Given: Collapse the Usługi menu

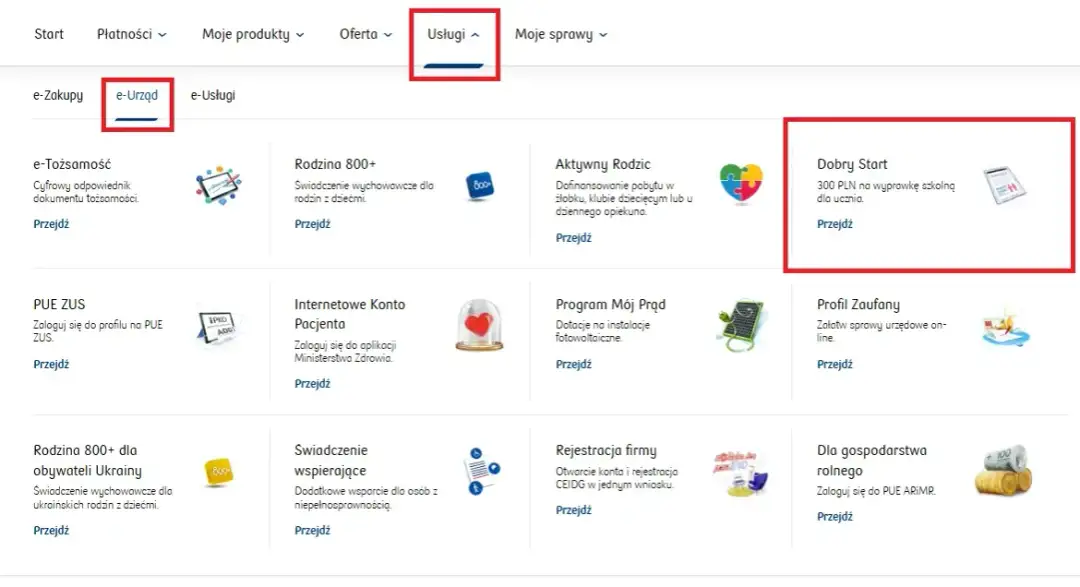Looking at the screenshot, I should pos(454,34).
